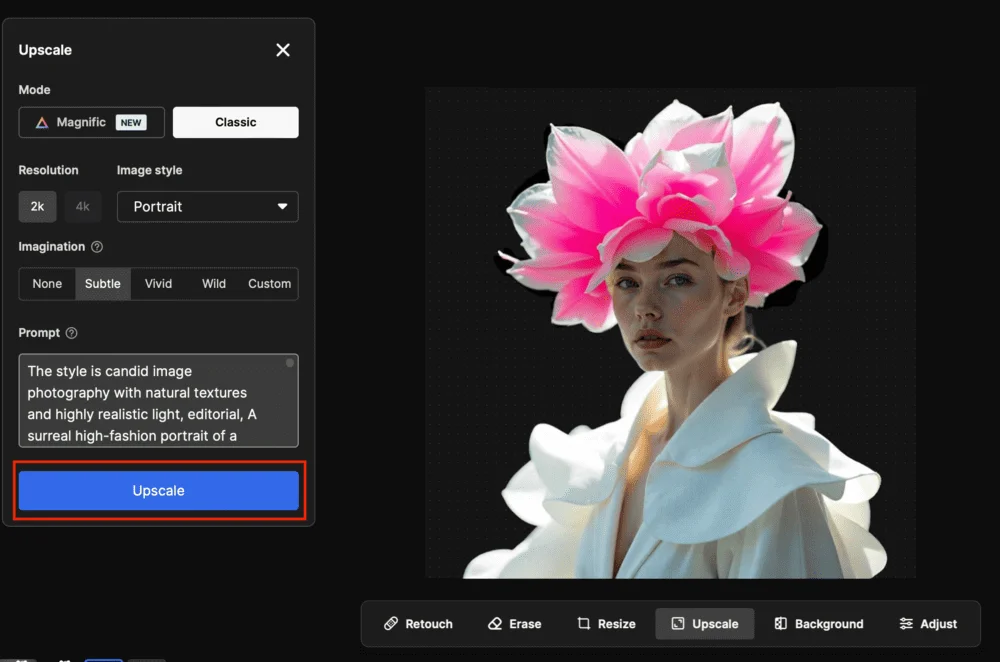Click inside the Prompt text area
Image resolution: width=1000 pixels, height=662 pixels.
coord(150,400)
